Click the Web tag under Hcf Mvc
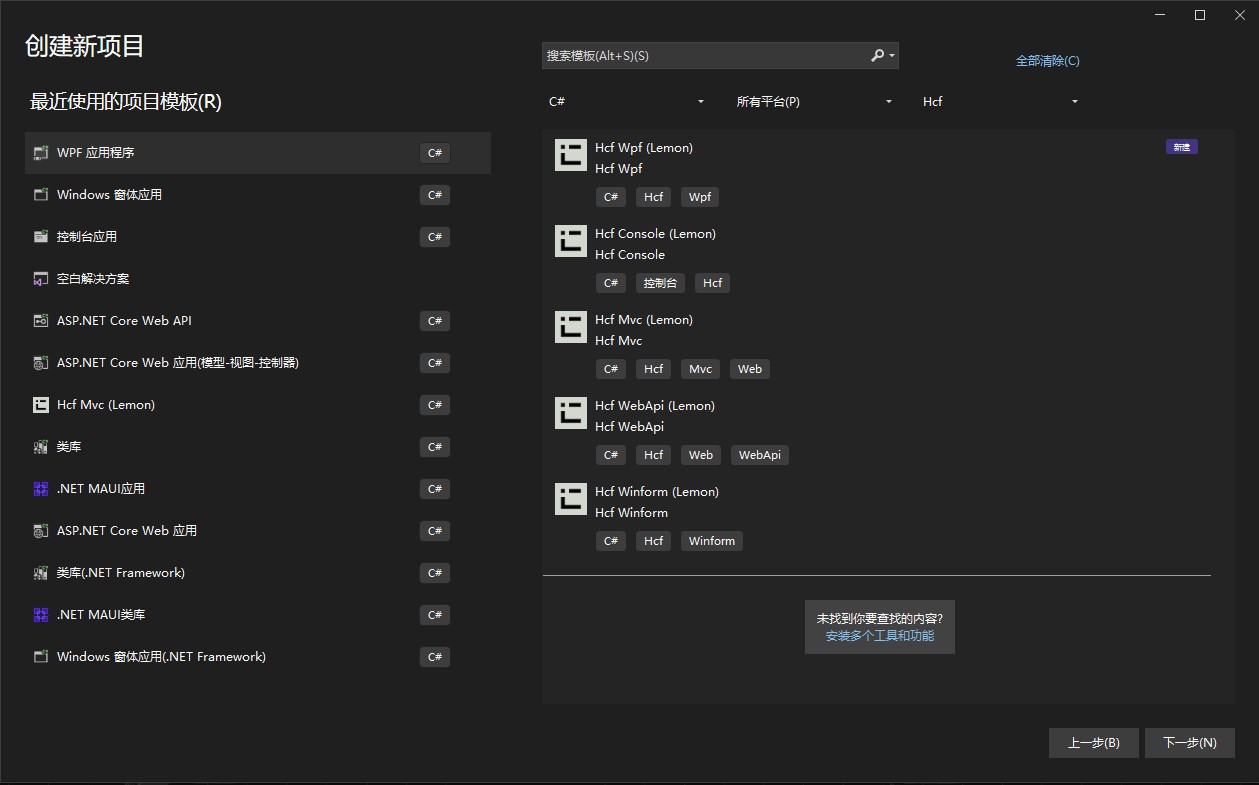Screen dimensions: 1259x785 (x=750, y=369)
